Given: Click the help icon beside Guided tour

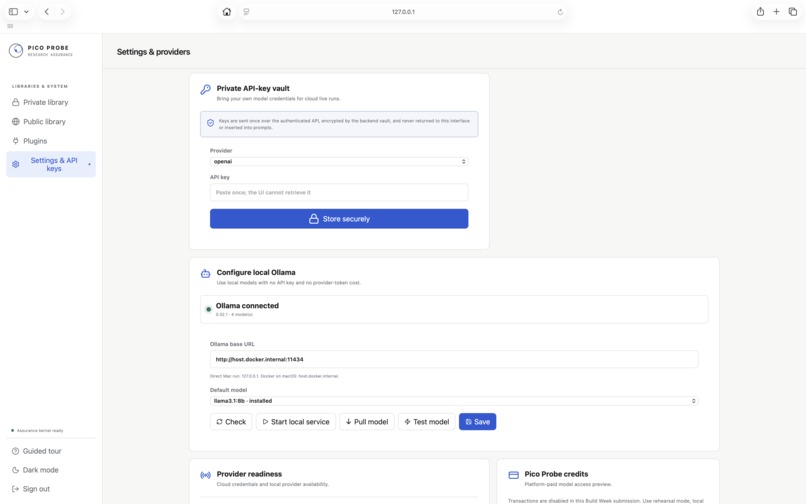Looking at the screenshot, I should (x=15, y=451).
